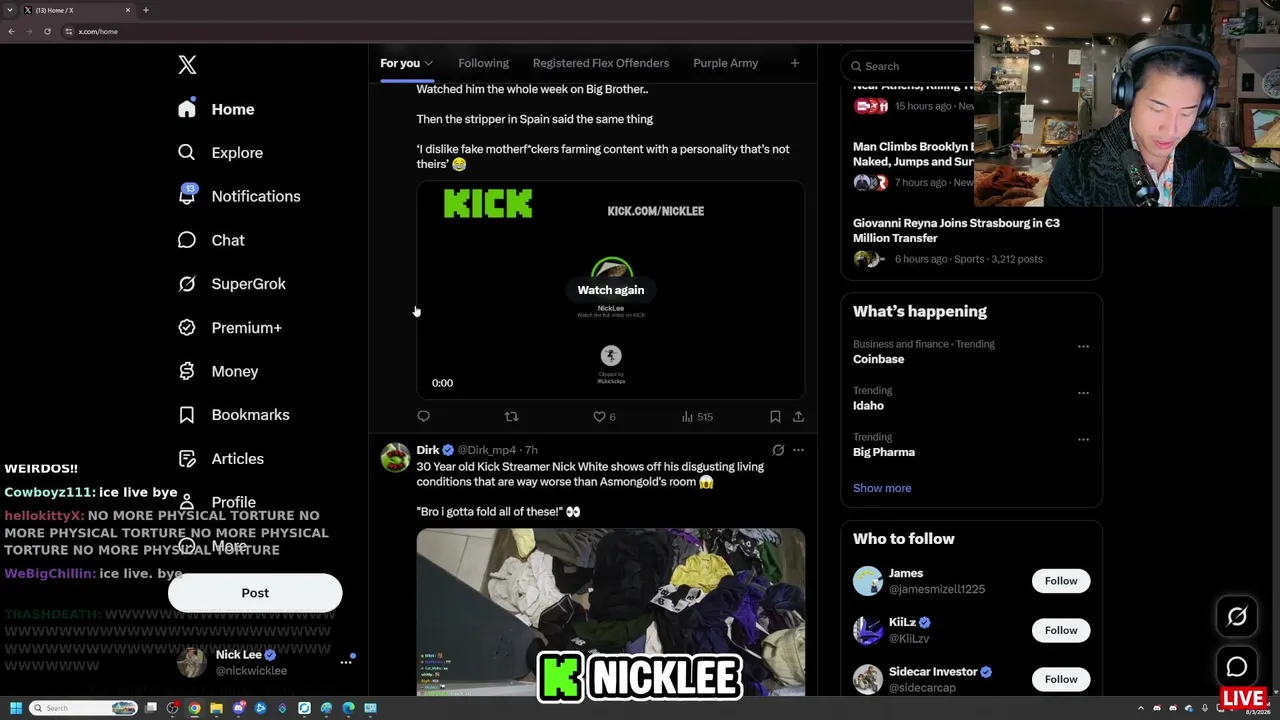Screen dimensions: 1280x720
Task: Add a new timeline tab
Action: tap(795, 63)
